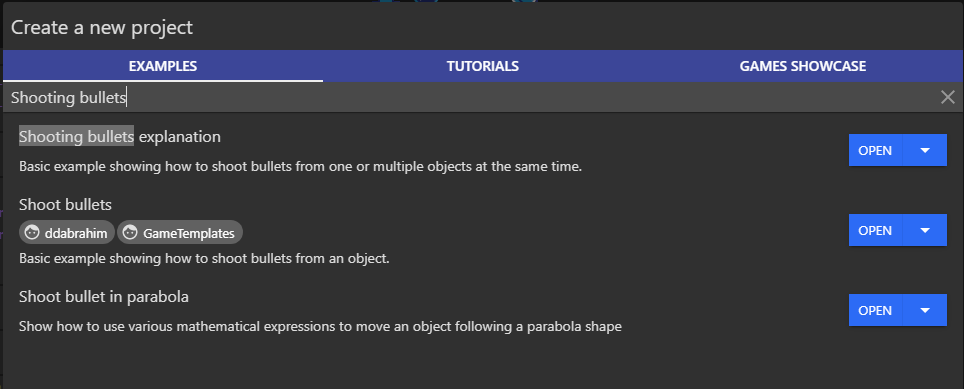The image size is (964, 389).
Task: Click the GameTemplates author avatar icon
Action: (130, 233)
